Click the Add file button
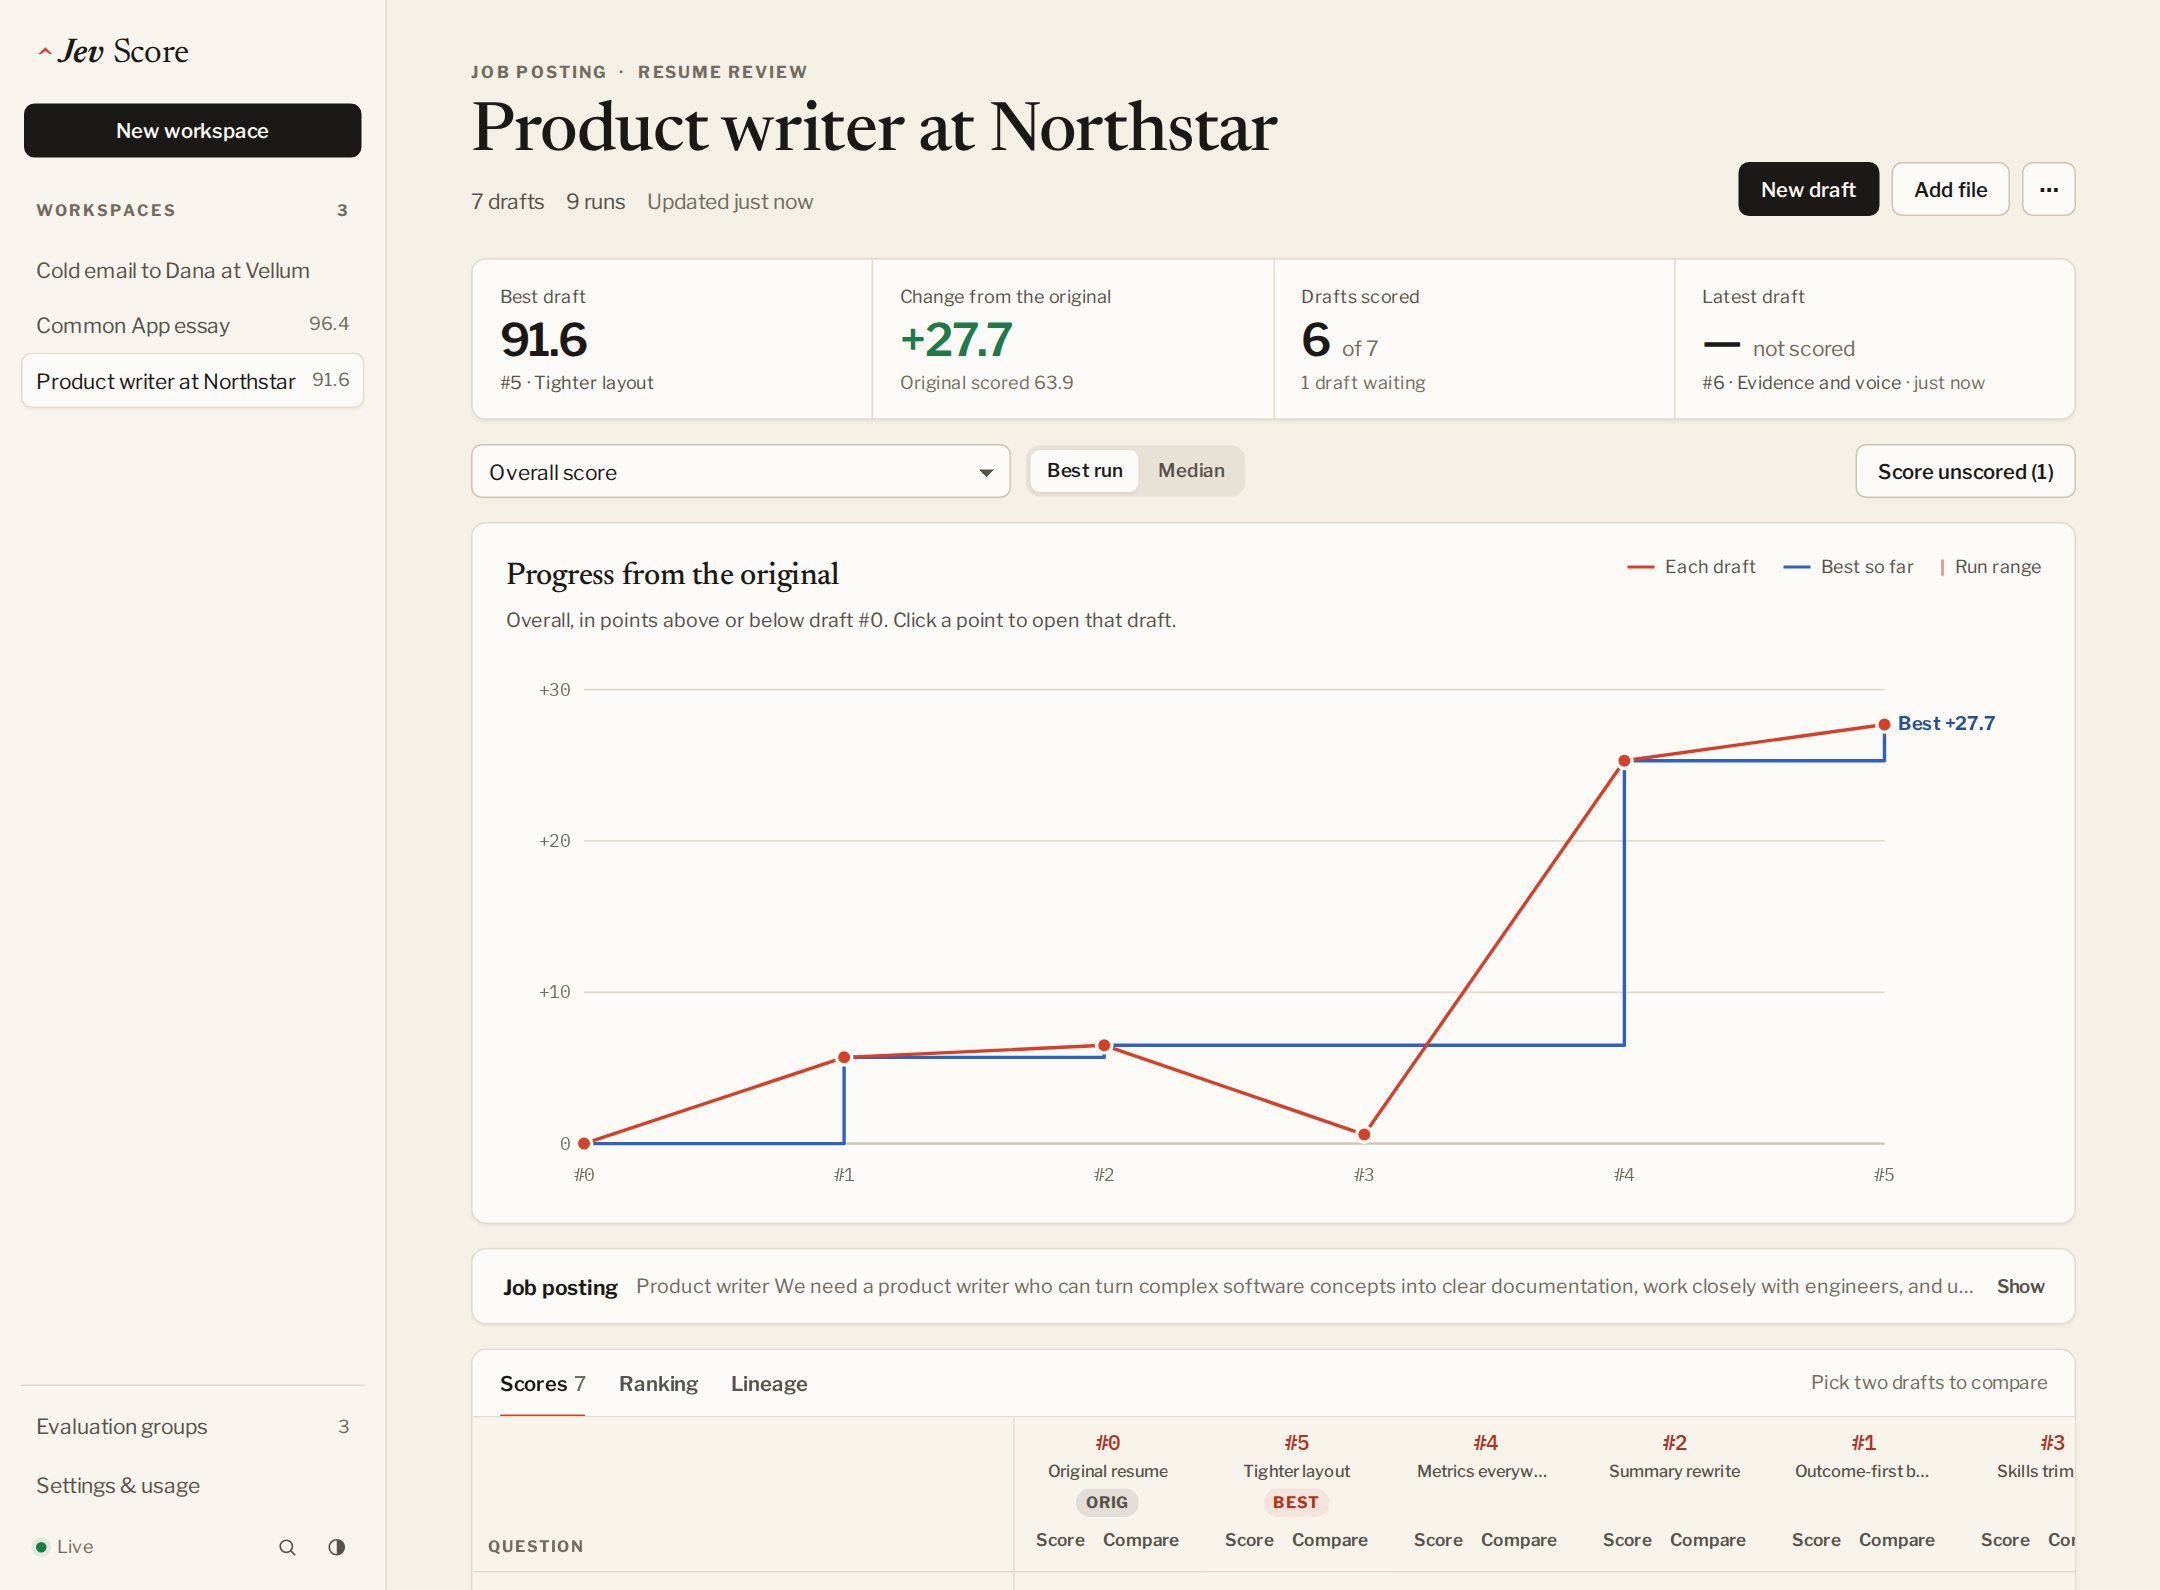2160x1590 pixels. (x=1950, y=189)
